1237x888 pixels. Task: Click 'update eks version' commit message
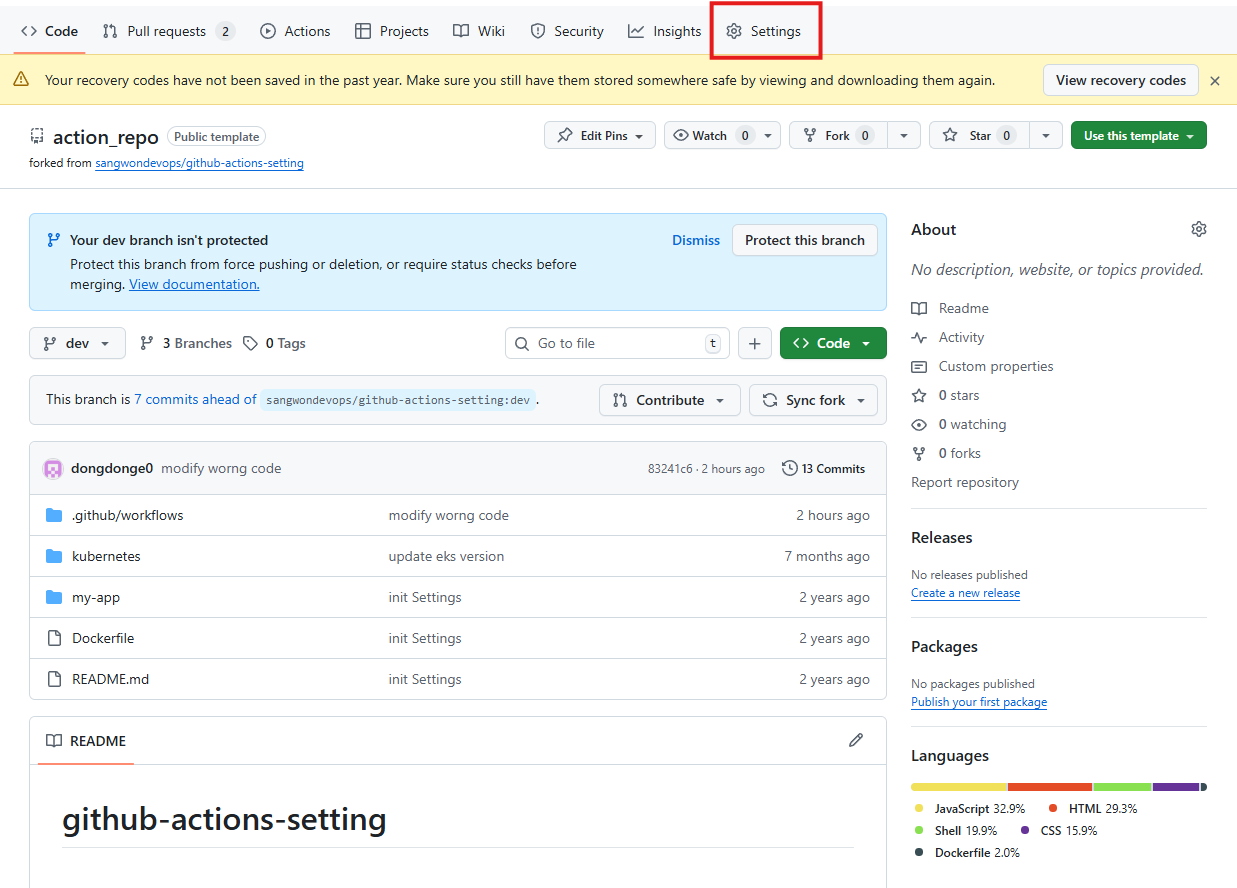point(446,556)
